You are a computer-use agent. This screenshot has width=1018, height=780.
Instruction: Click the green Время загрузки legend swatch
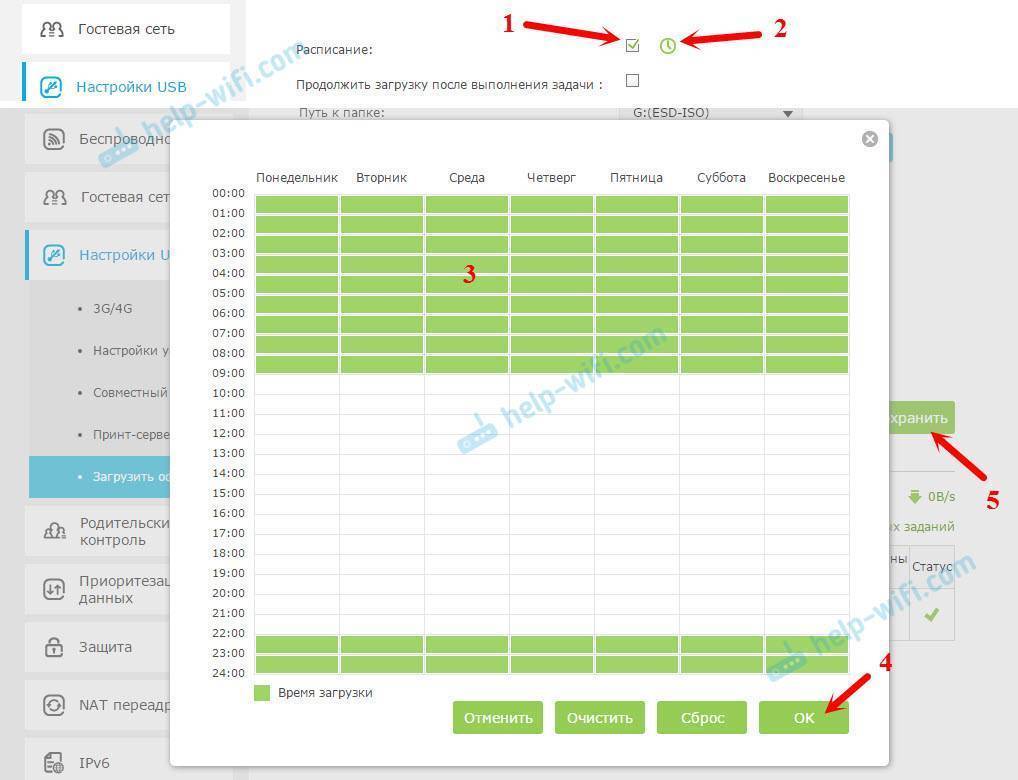[262, 693]
